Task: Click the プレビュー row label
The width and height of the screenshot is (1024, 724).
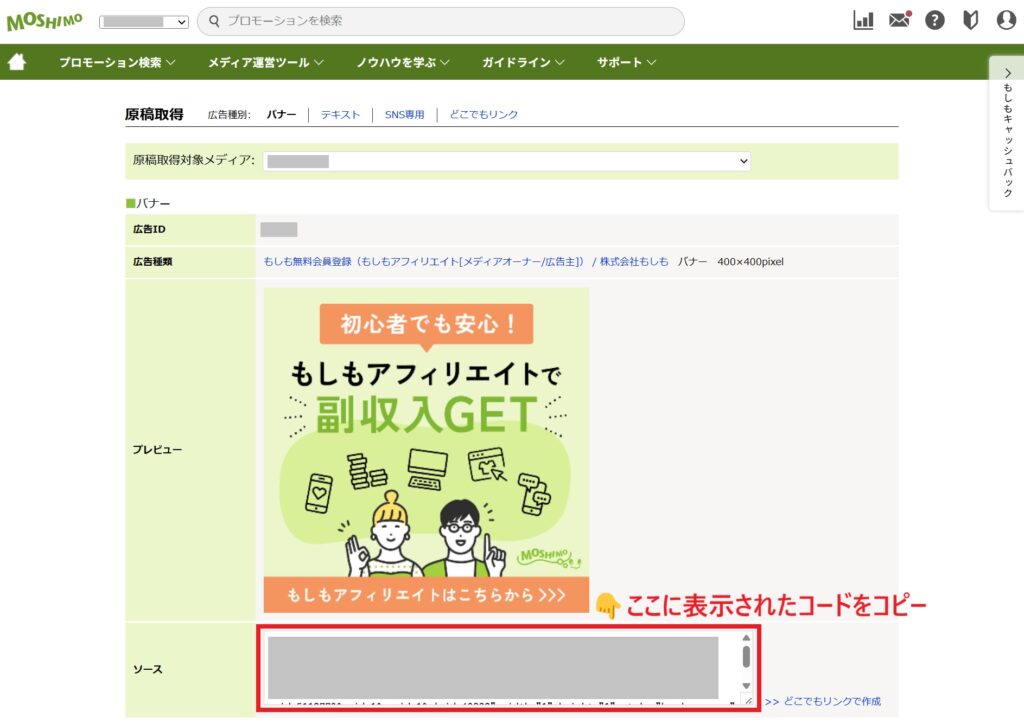Action: click(157, 449)
